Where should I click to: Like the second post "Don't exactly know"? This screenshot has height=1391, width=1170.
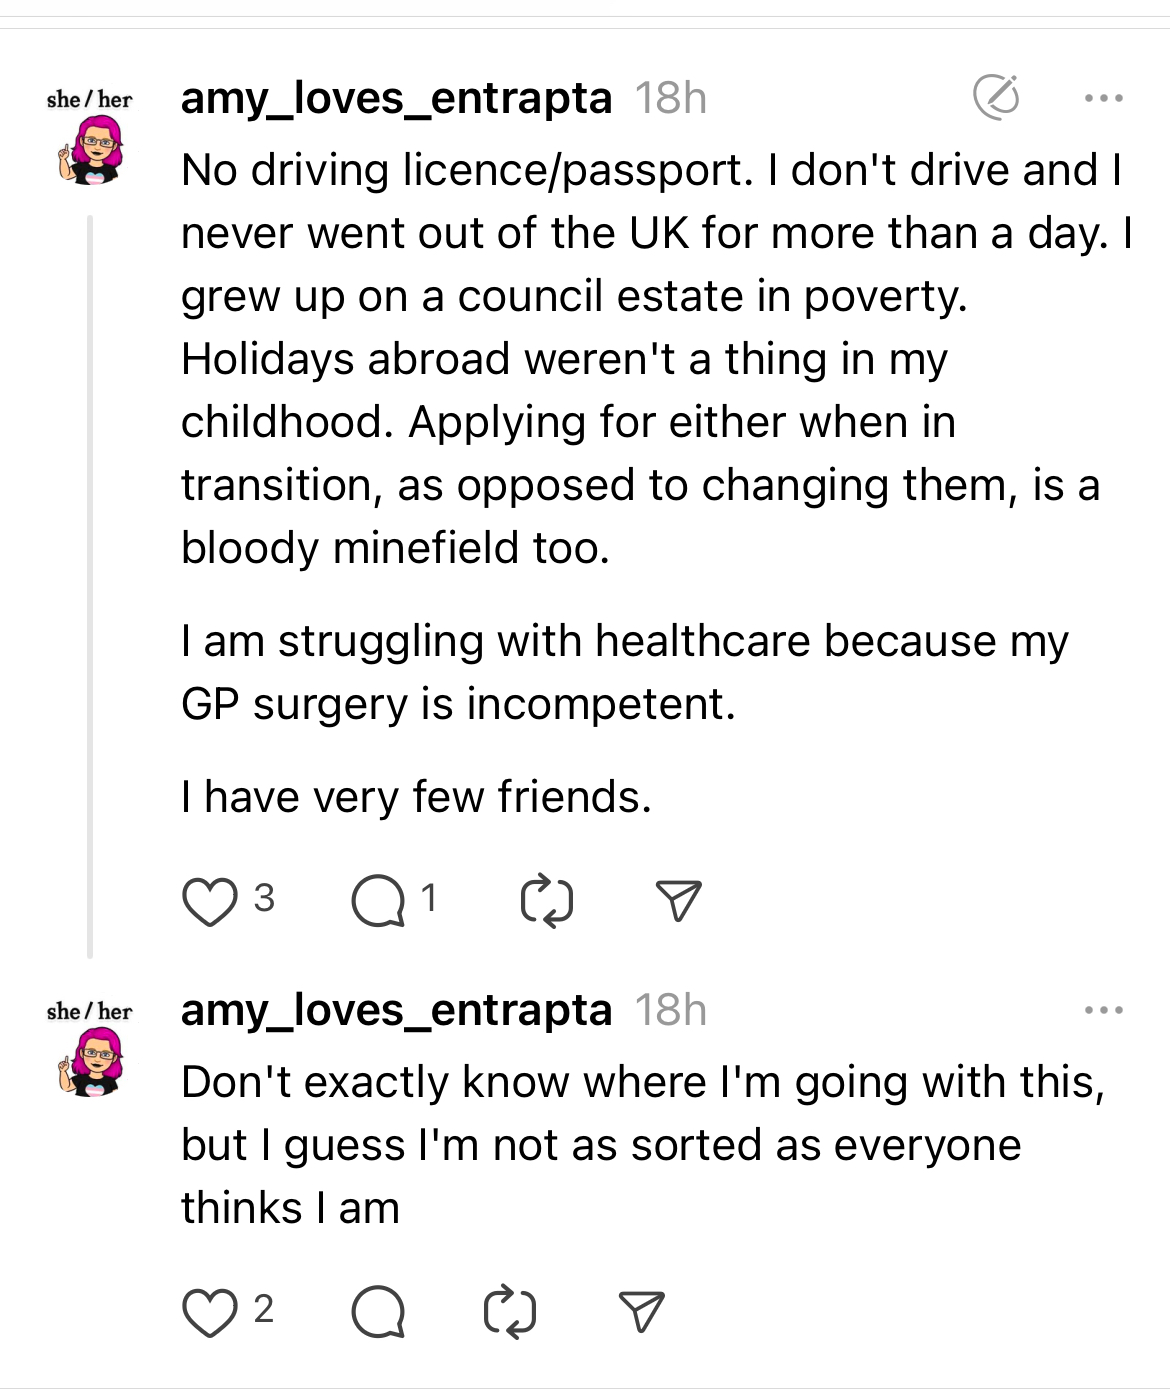[x=210, y=1313]
